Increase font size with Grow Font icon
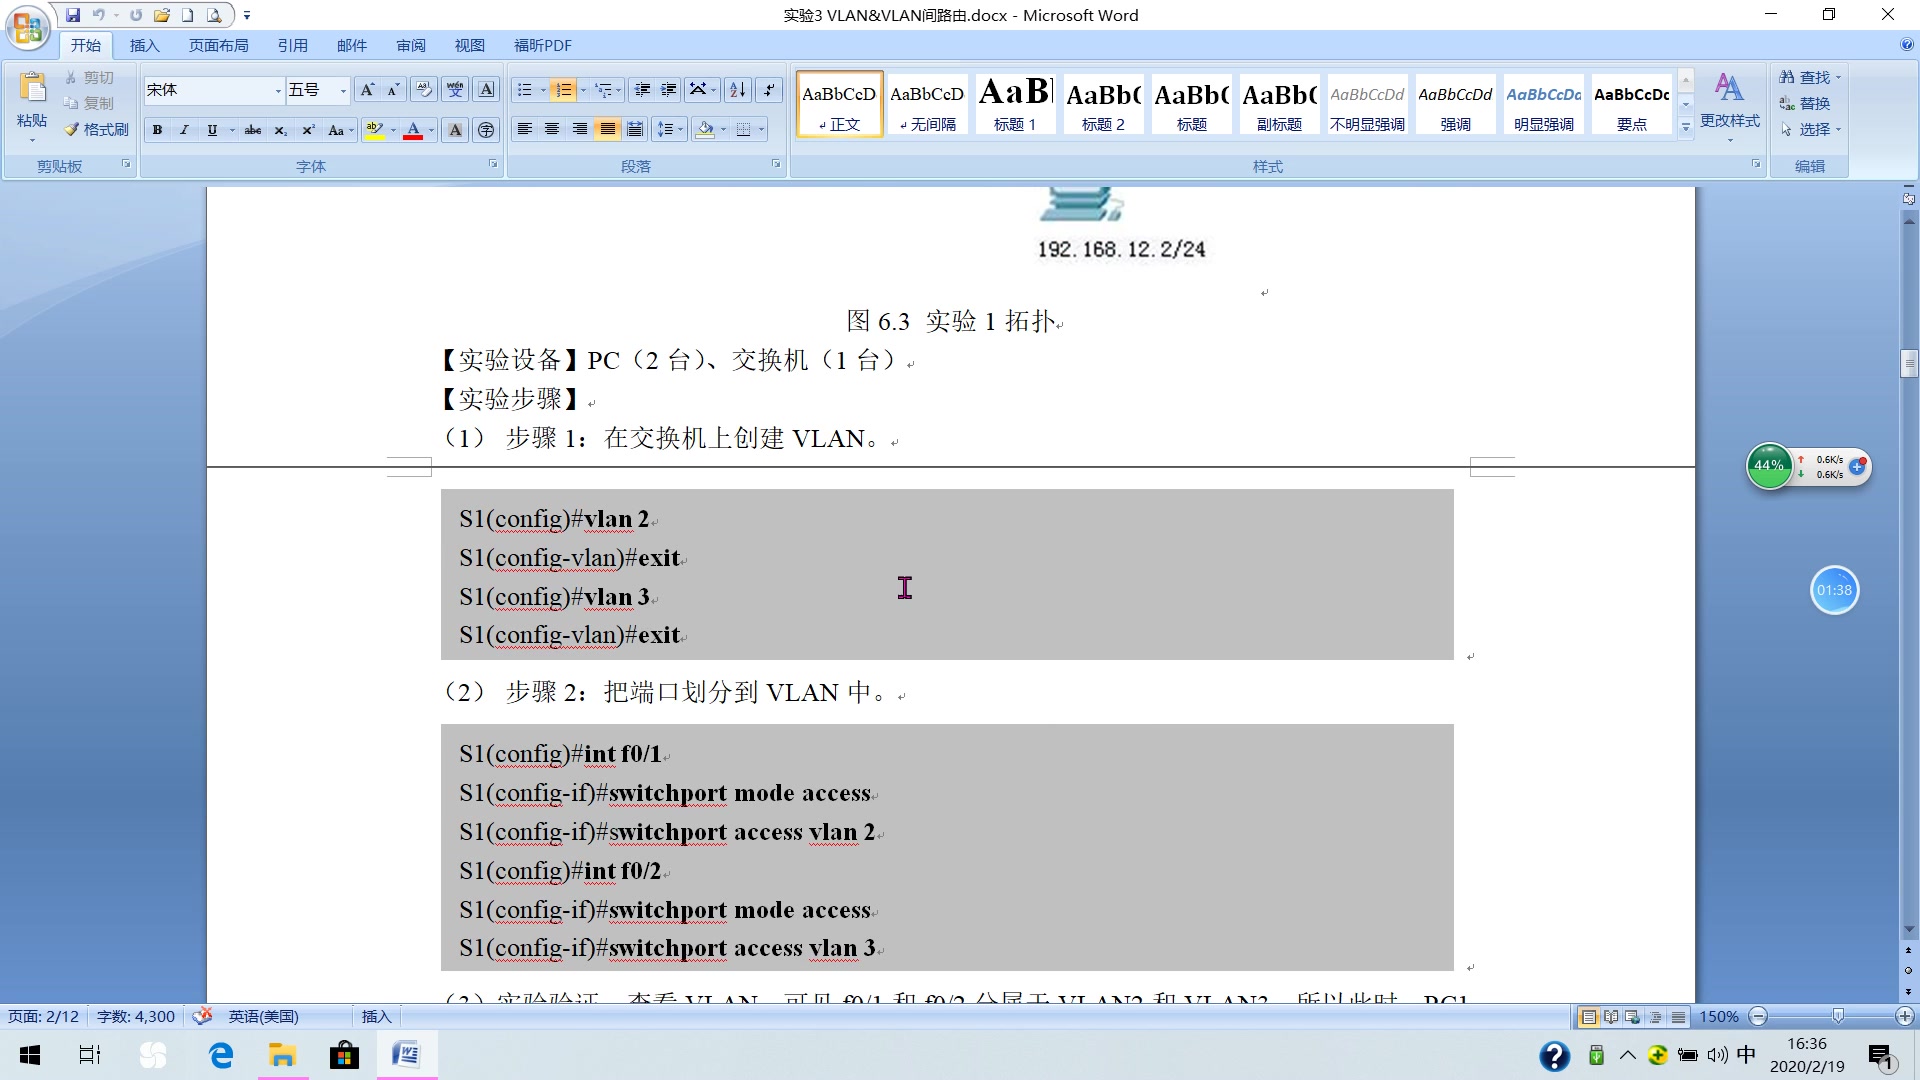The width and height of the screenshot is (1920, 1080). click(366, 90)
